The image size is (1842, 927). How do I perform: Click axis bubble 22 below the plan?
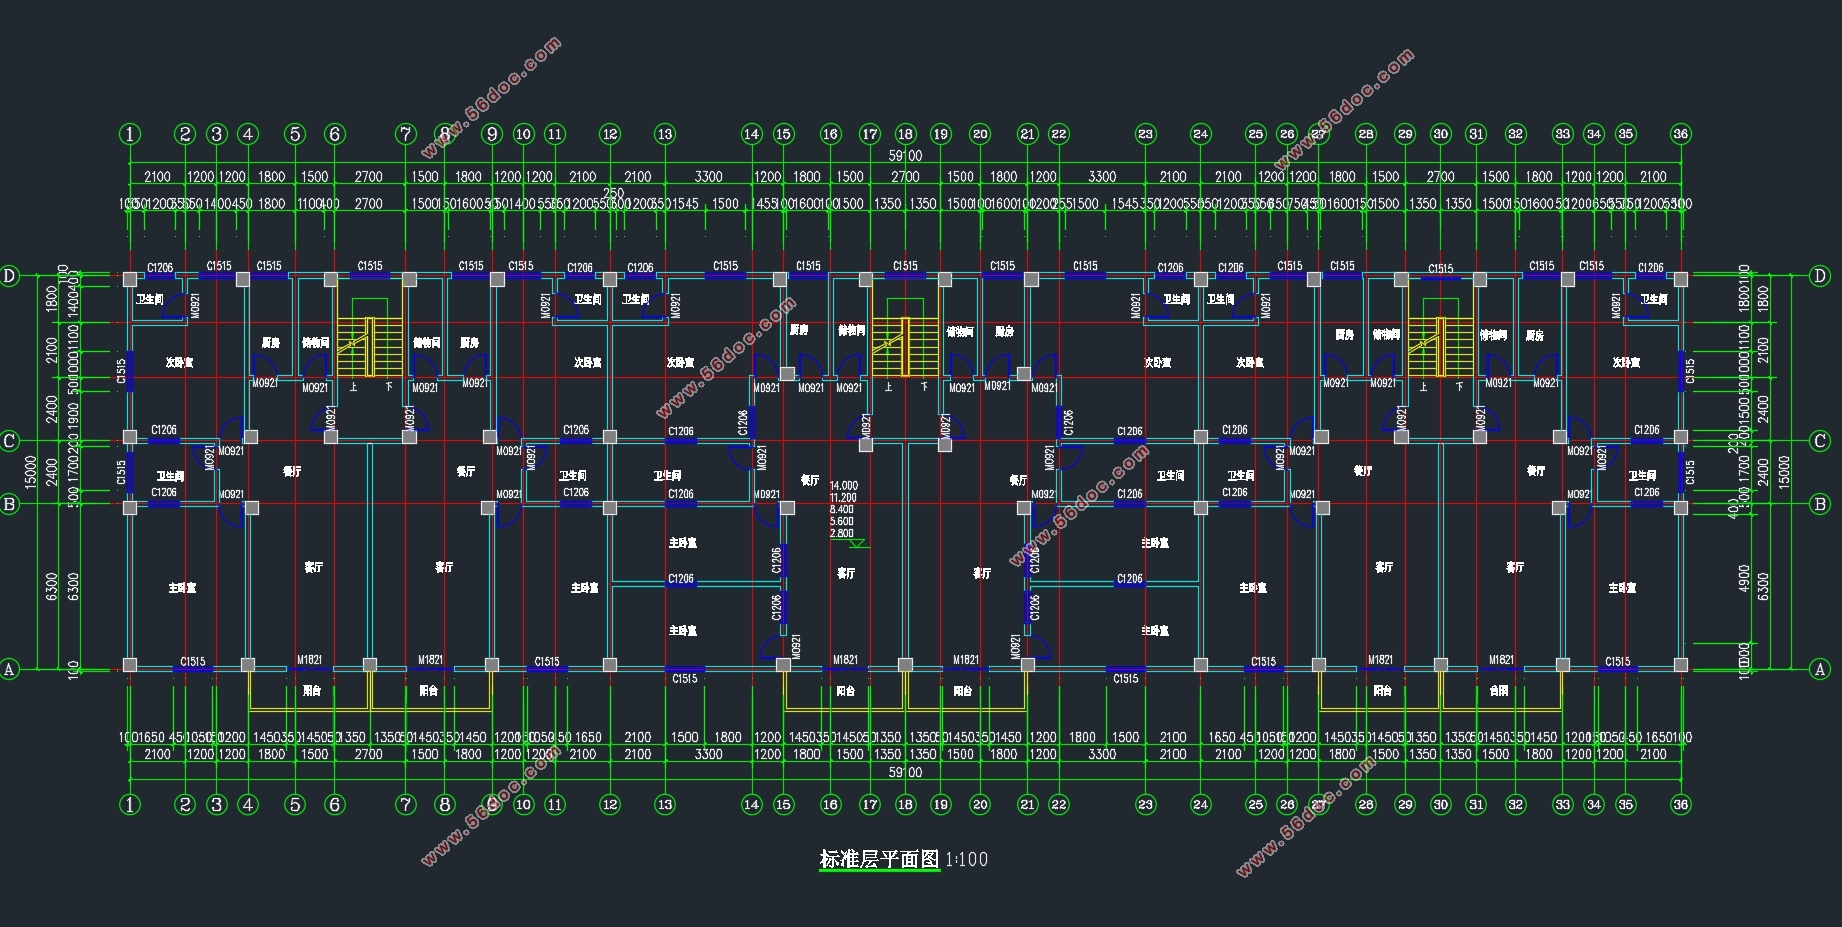[x=1059, y=804]
